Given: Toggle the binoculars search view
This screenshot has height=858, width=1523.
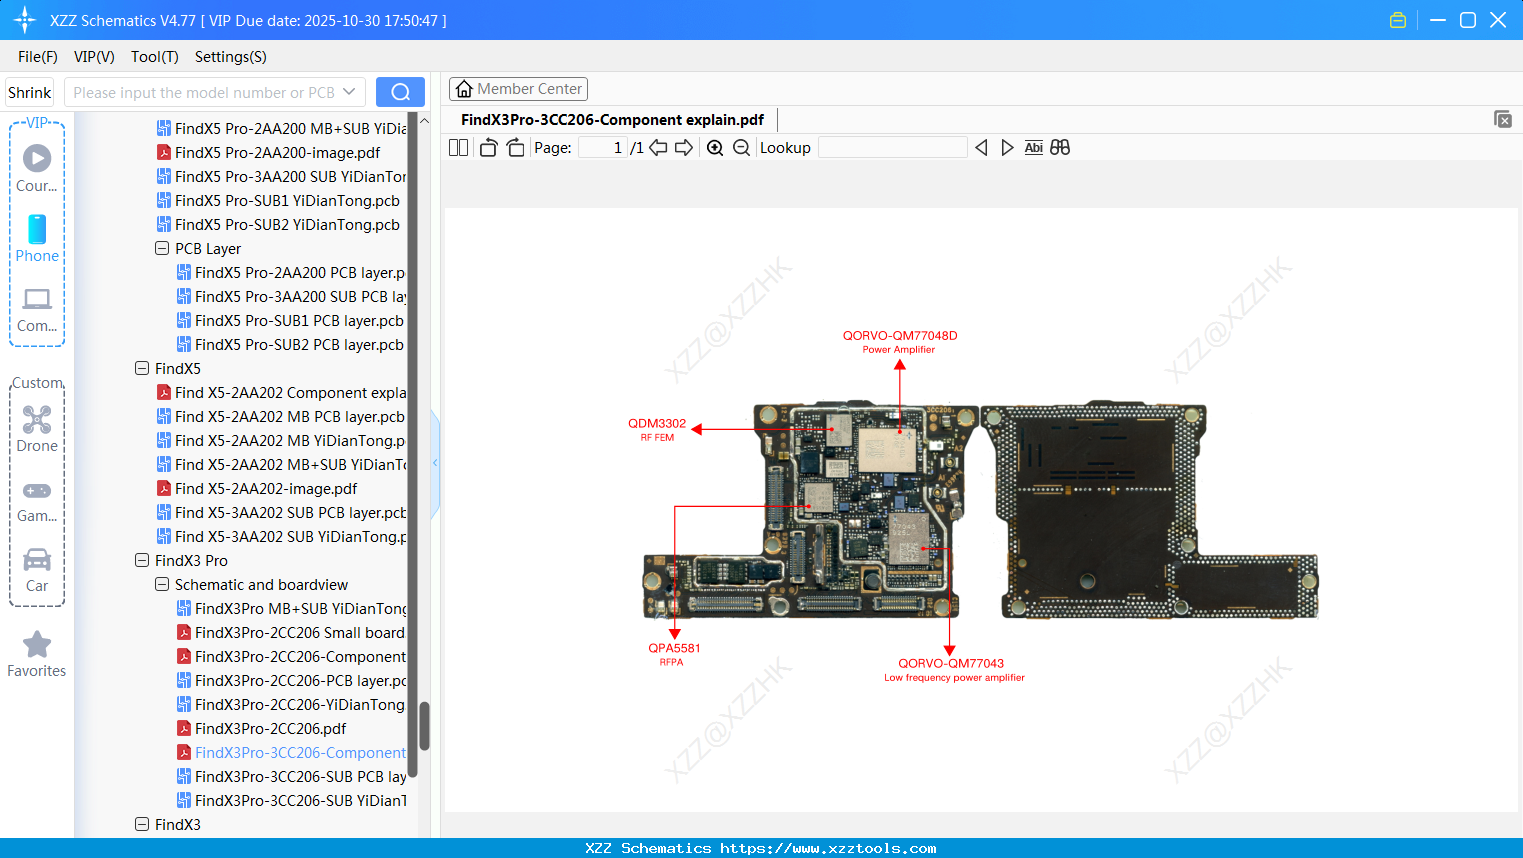Looking at the screenshot, I should point(1060,147).
